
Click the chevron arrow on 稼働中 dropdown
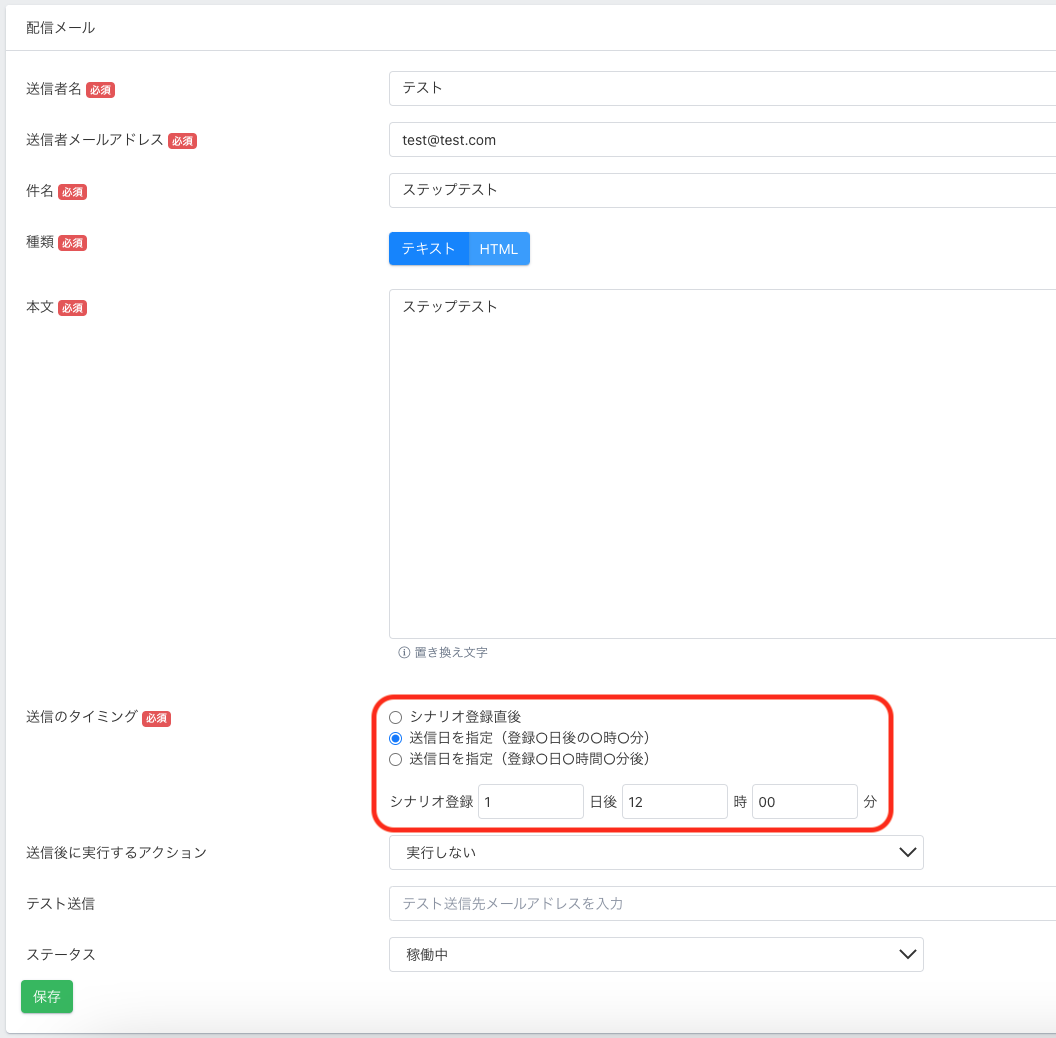pyautogui.click(x=907, y=955)
